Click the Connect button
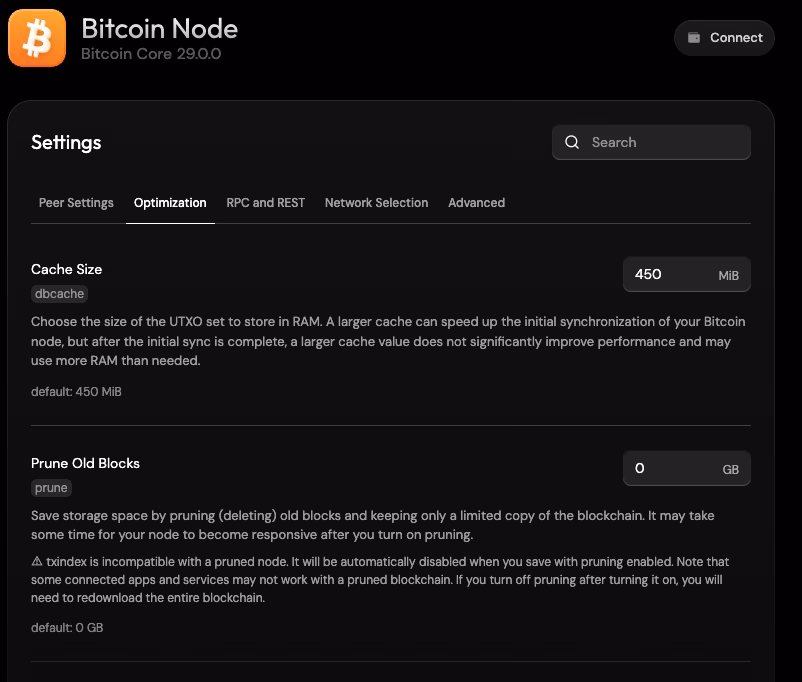The width and height of the screenshot is (802, 682). pos(724,37)
